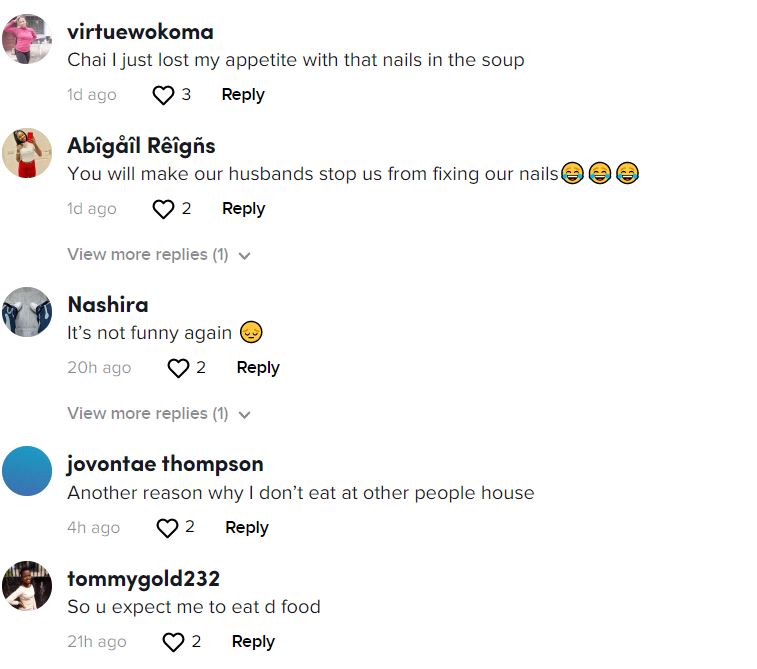Expand more replies under Abîgåîl Rêîgñs's comment

(x=158, y=255)
